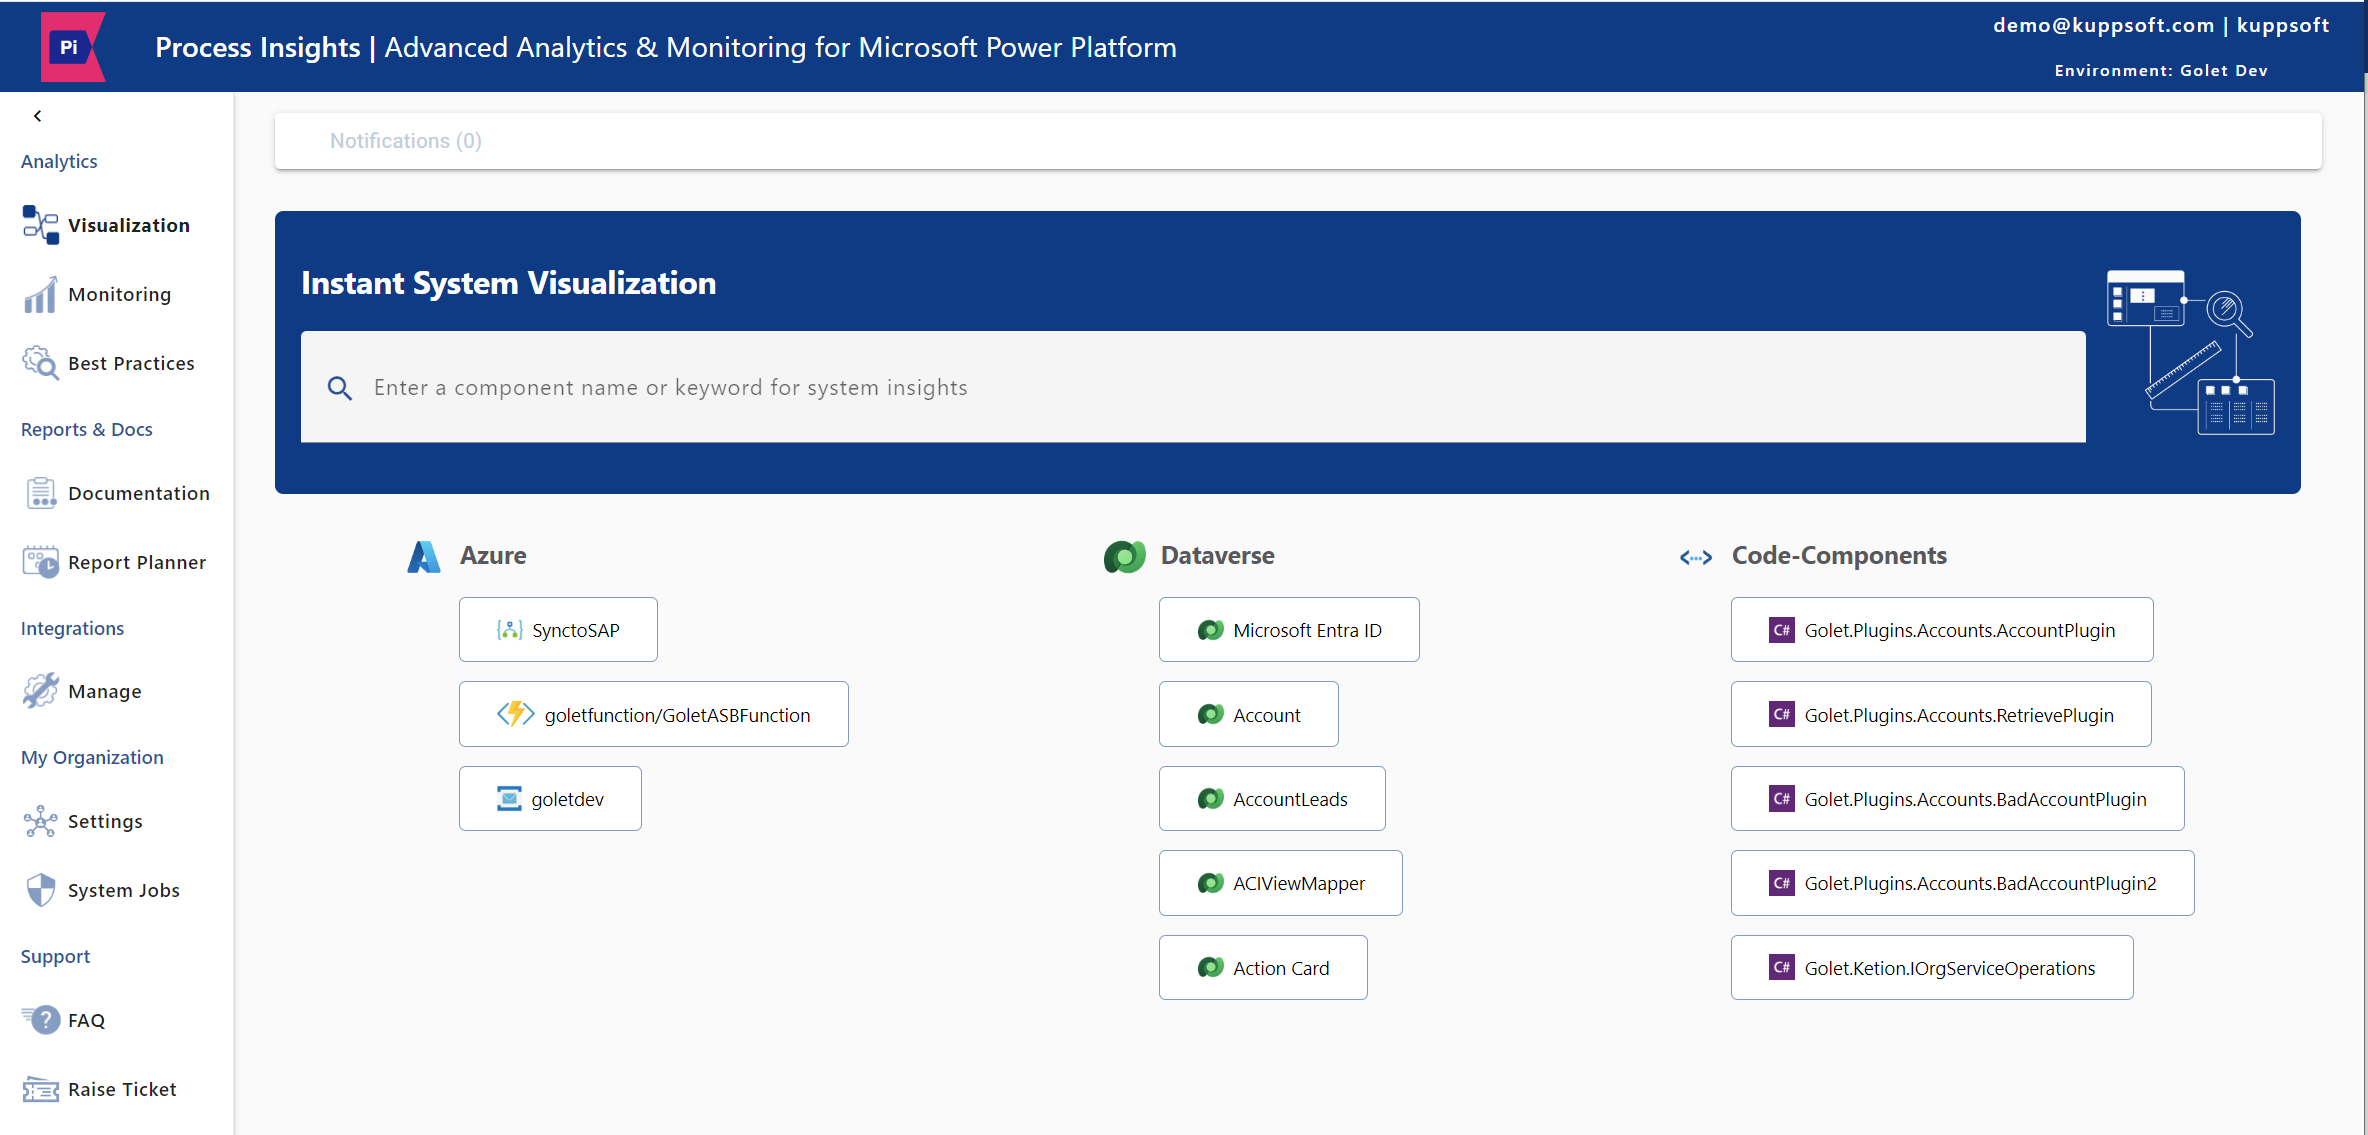2368x1135 pixels.
Task: Click the Instant System Visualization title
Action: tap(508, 283)
